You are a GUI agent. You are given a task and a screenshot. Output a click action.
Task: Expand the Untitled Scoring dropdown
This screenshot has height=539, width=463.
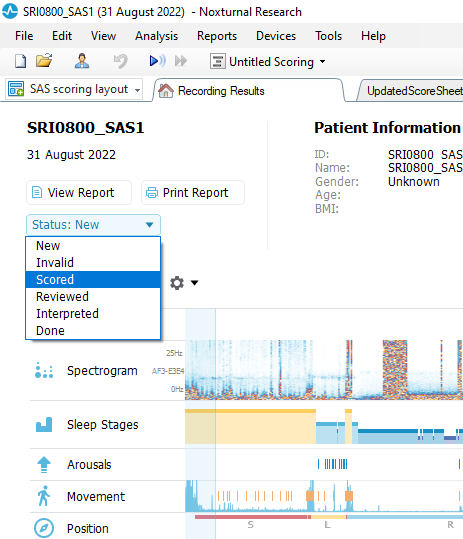(x=268, y=62)
